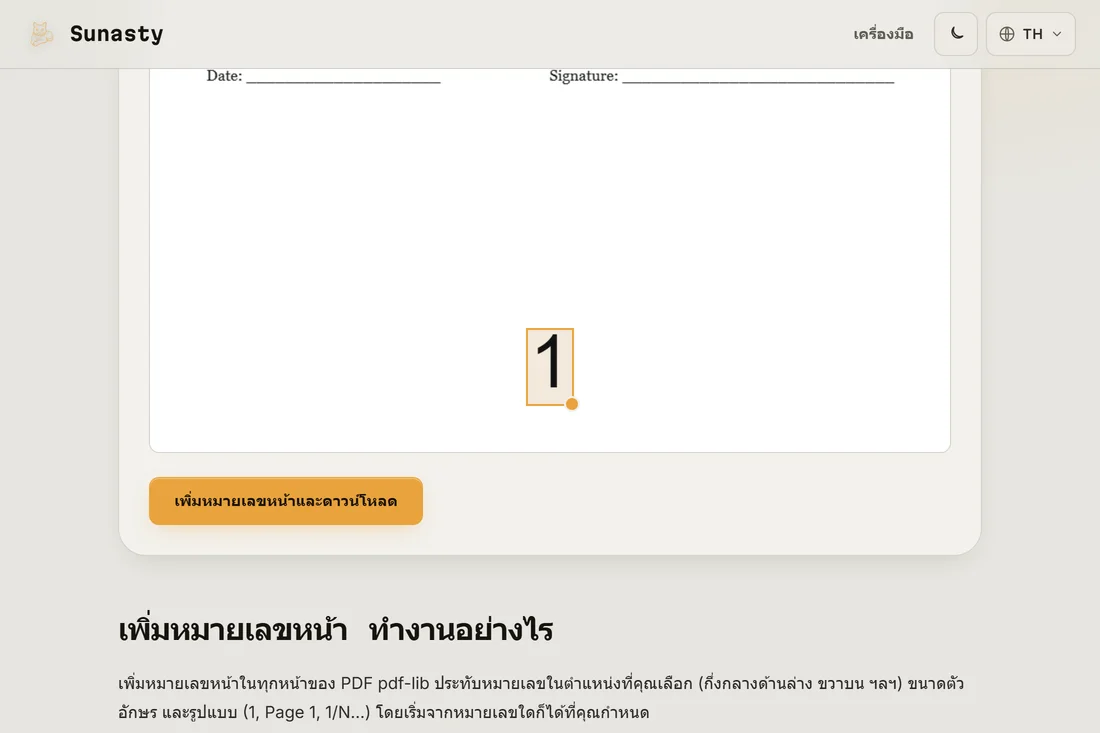Screen dimensions: 1100x733
Task: Click the globe icon in language selector
Action: 1007,34
